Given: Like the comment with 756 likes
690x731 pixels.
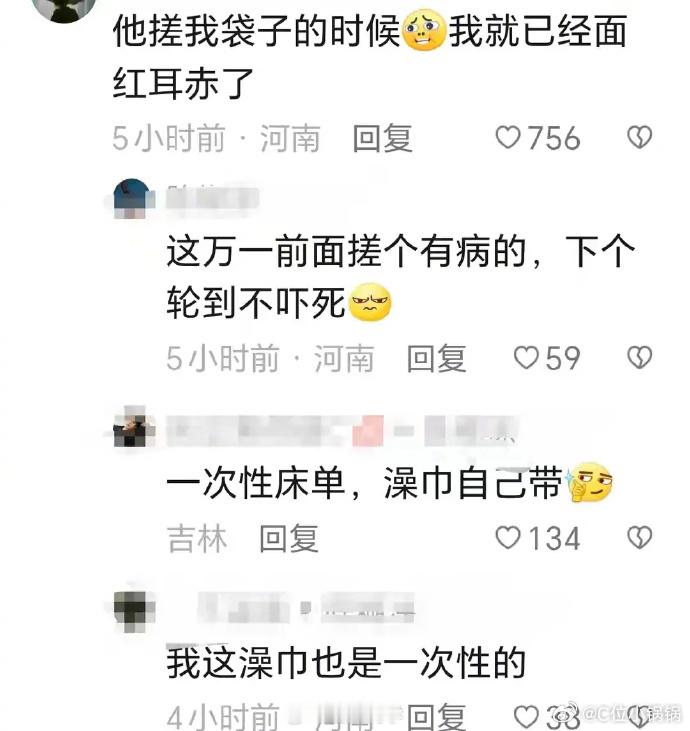Looking at the screenshot, I should point(507,138).
